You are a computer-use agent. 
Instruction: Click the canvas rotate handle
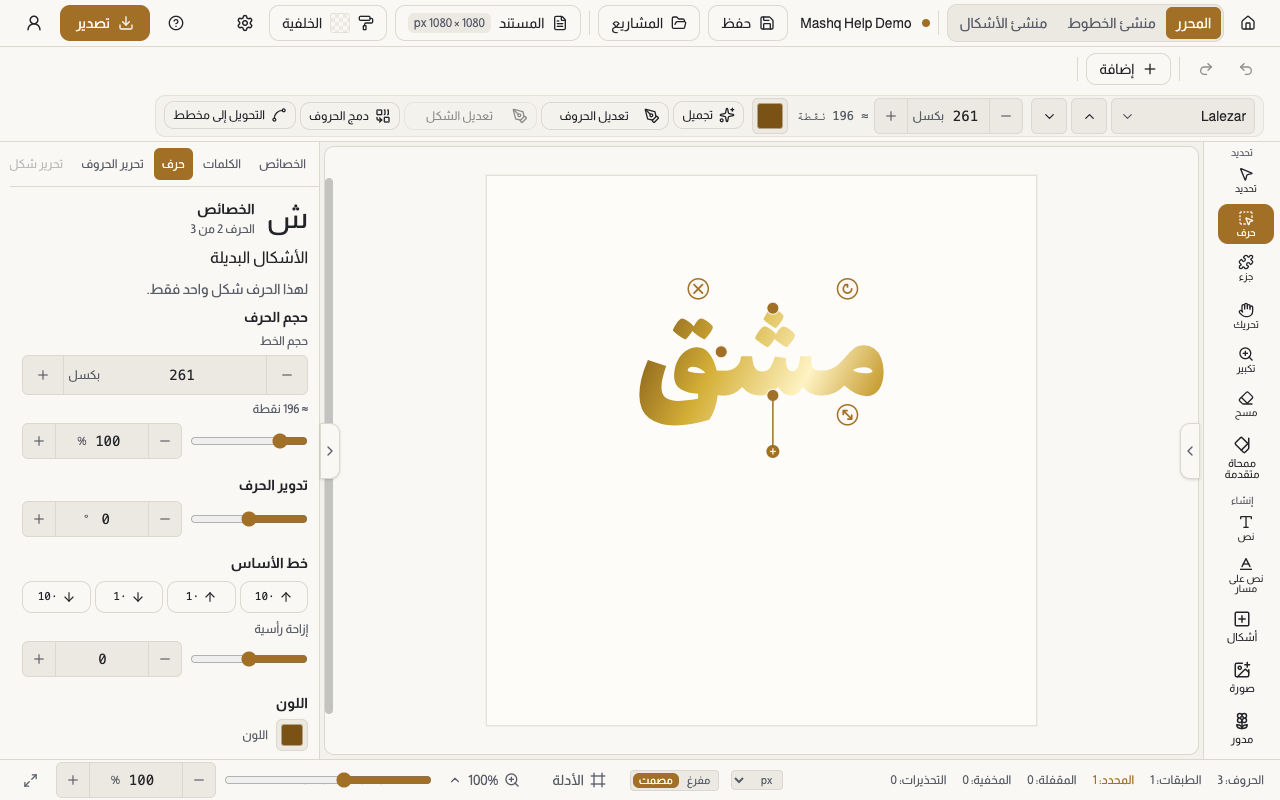coord(847,289)
